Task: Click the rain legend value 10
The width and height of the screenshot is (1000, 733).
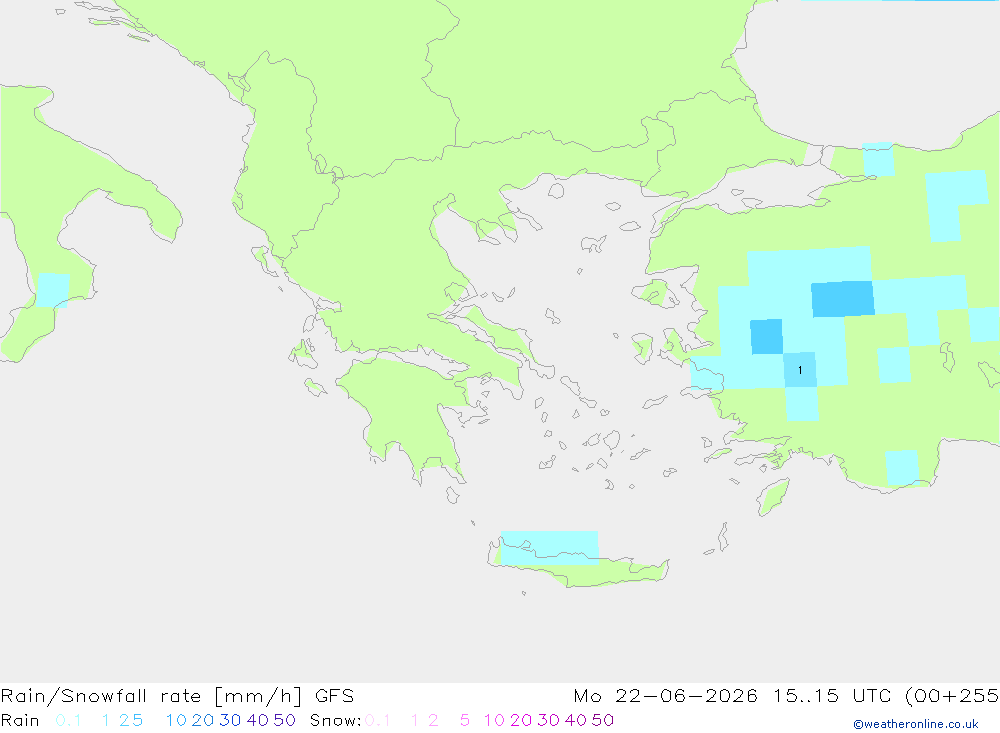Action: (x=176, y=720)
